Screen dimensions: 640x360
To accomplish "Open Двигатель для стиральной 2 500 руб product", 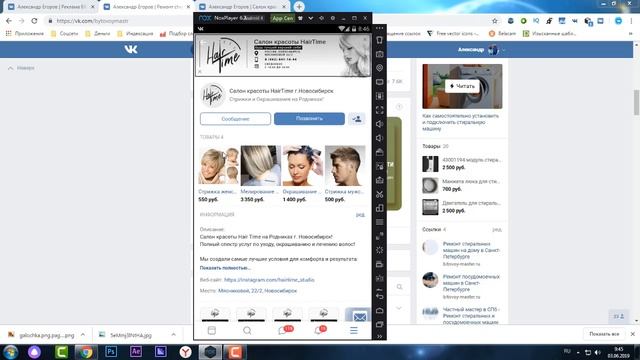I will click(462, 207).
